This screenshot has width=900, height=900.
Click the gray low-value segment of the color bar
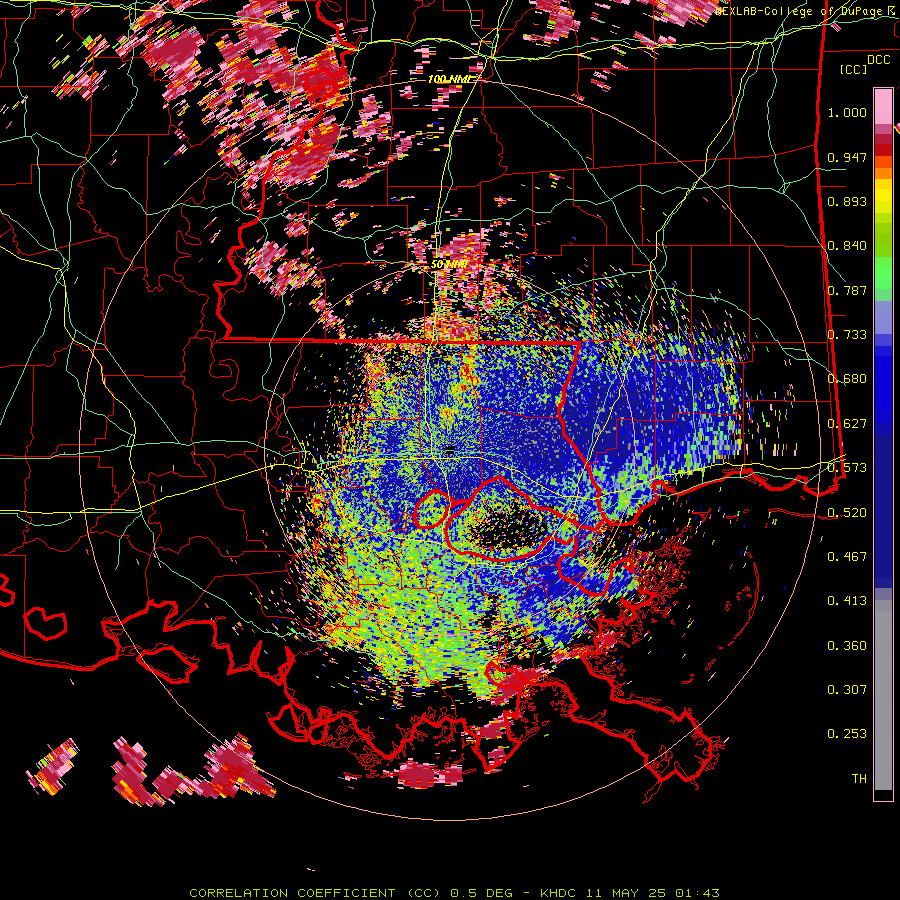pyautogui.click(x=883, y=695)
